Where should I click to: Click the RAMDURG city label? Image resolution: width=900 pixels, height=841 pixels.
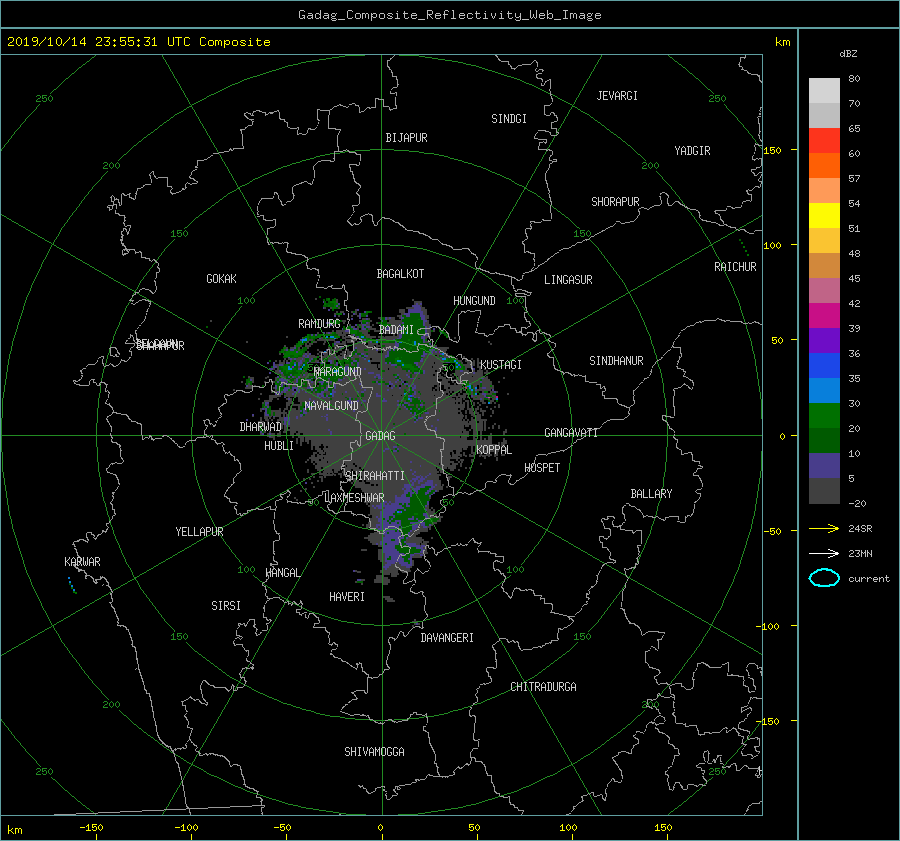click(x=319, y=324)
